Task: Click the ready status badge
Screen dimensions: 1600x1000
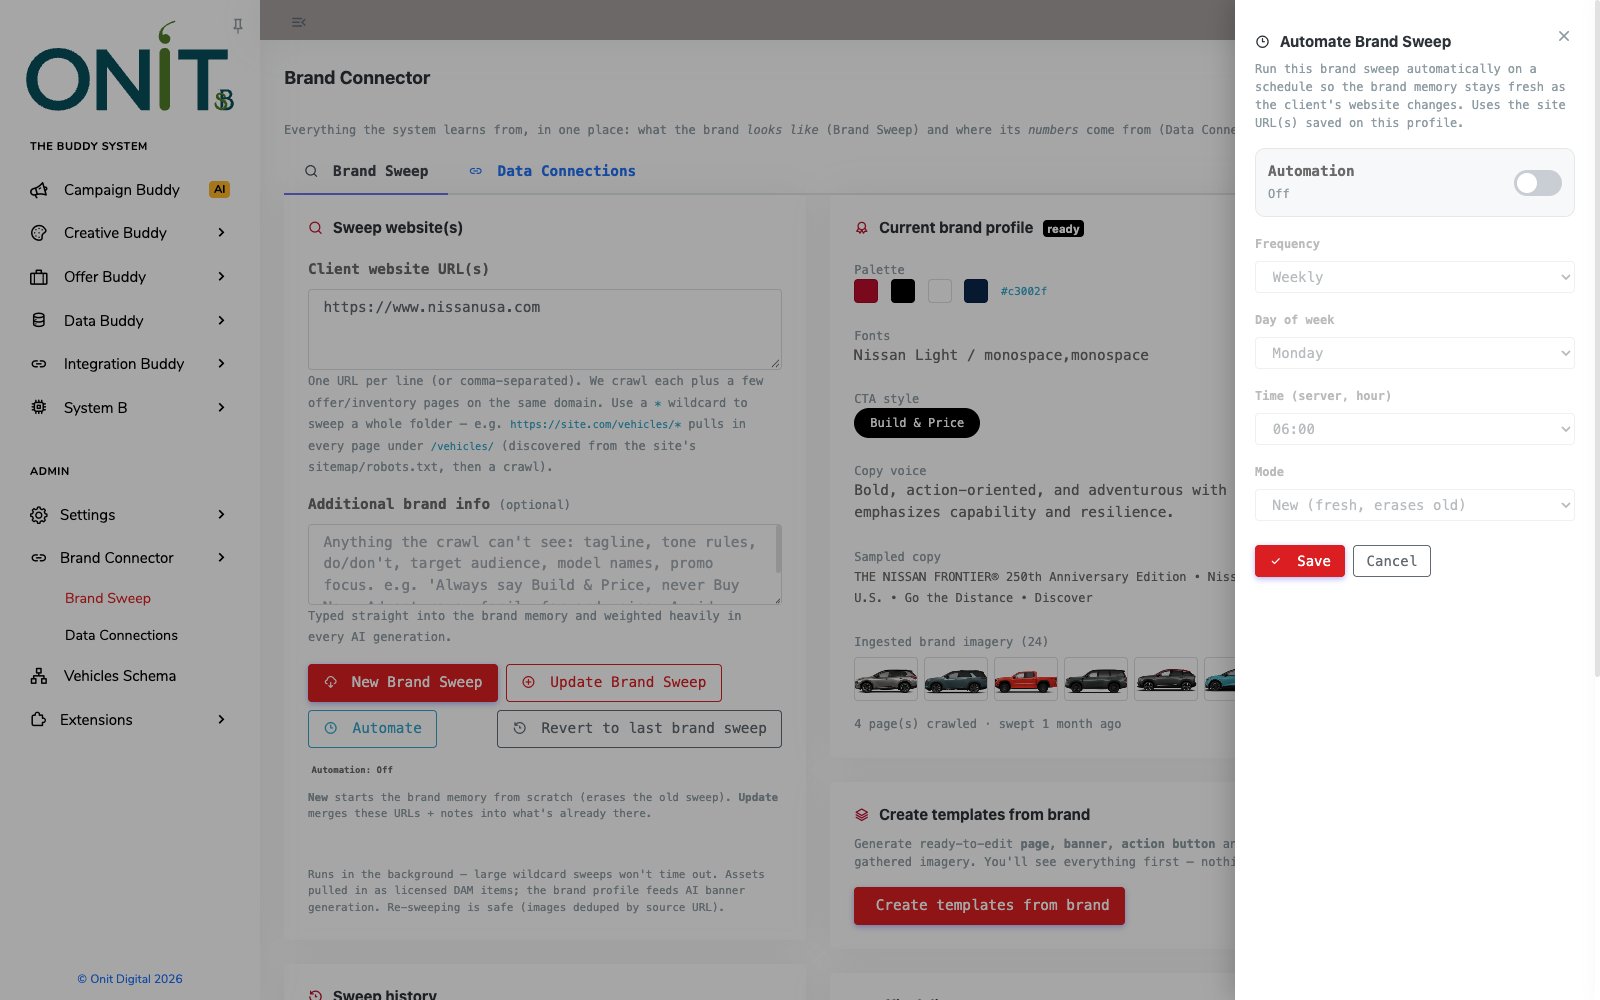Action: (1063, 229)
